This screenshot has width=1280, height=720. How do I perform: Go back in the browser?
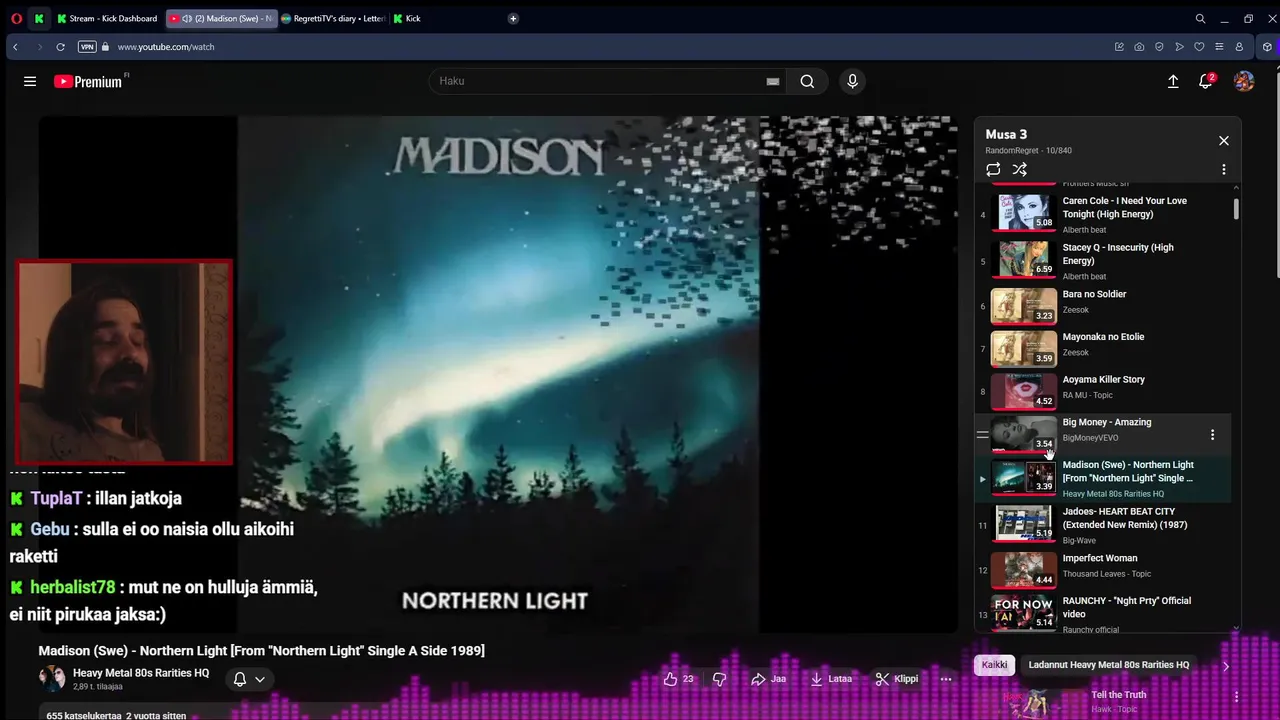(x=15, y=47)
